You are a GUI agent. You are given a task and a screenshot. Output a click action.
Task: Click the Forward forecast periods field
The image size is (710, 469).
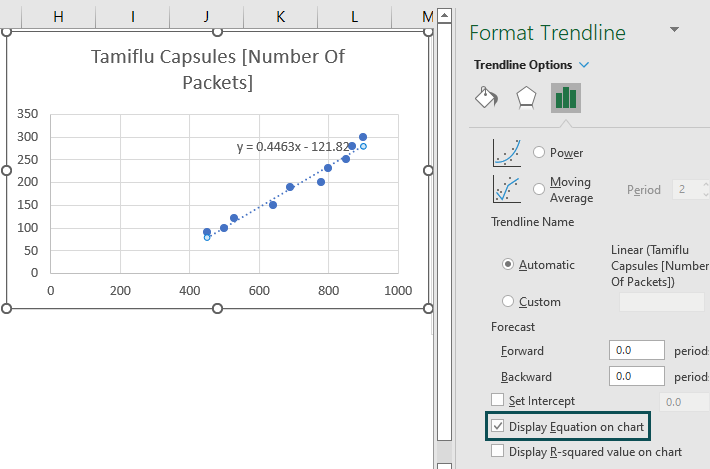point(637,350)
